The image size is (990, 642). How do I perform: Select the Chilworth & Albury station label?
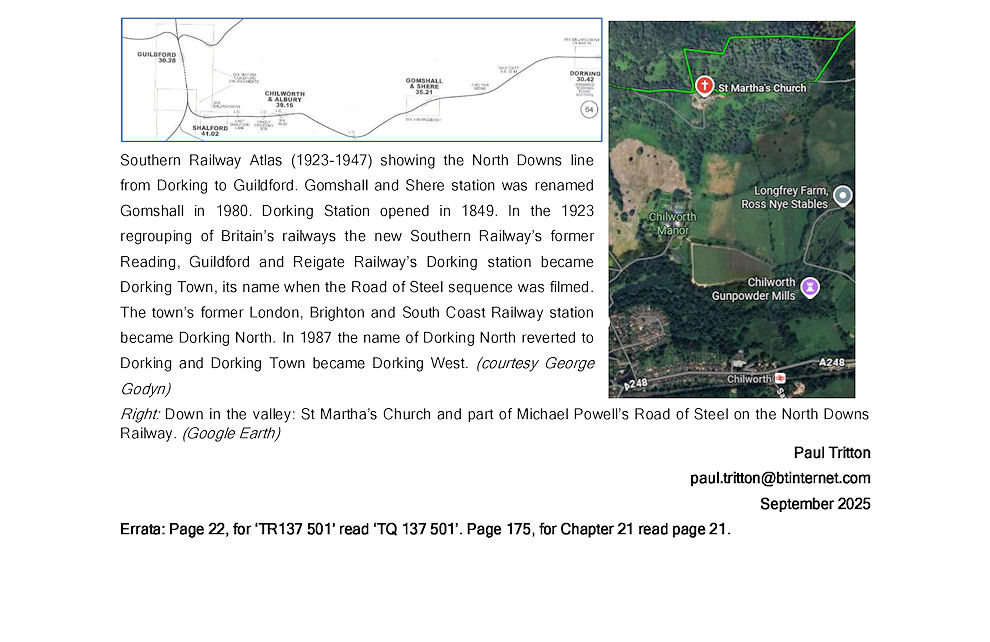pyautogui.click(x=284, y=98)
